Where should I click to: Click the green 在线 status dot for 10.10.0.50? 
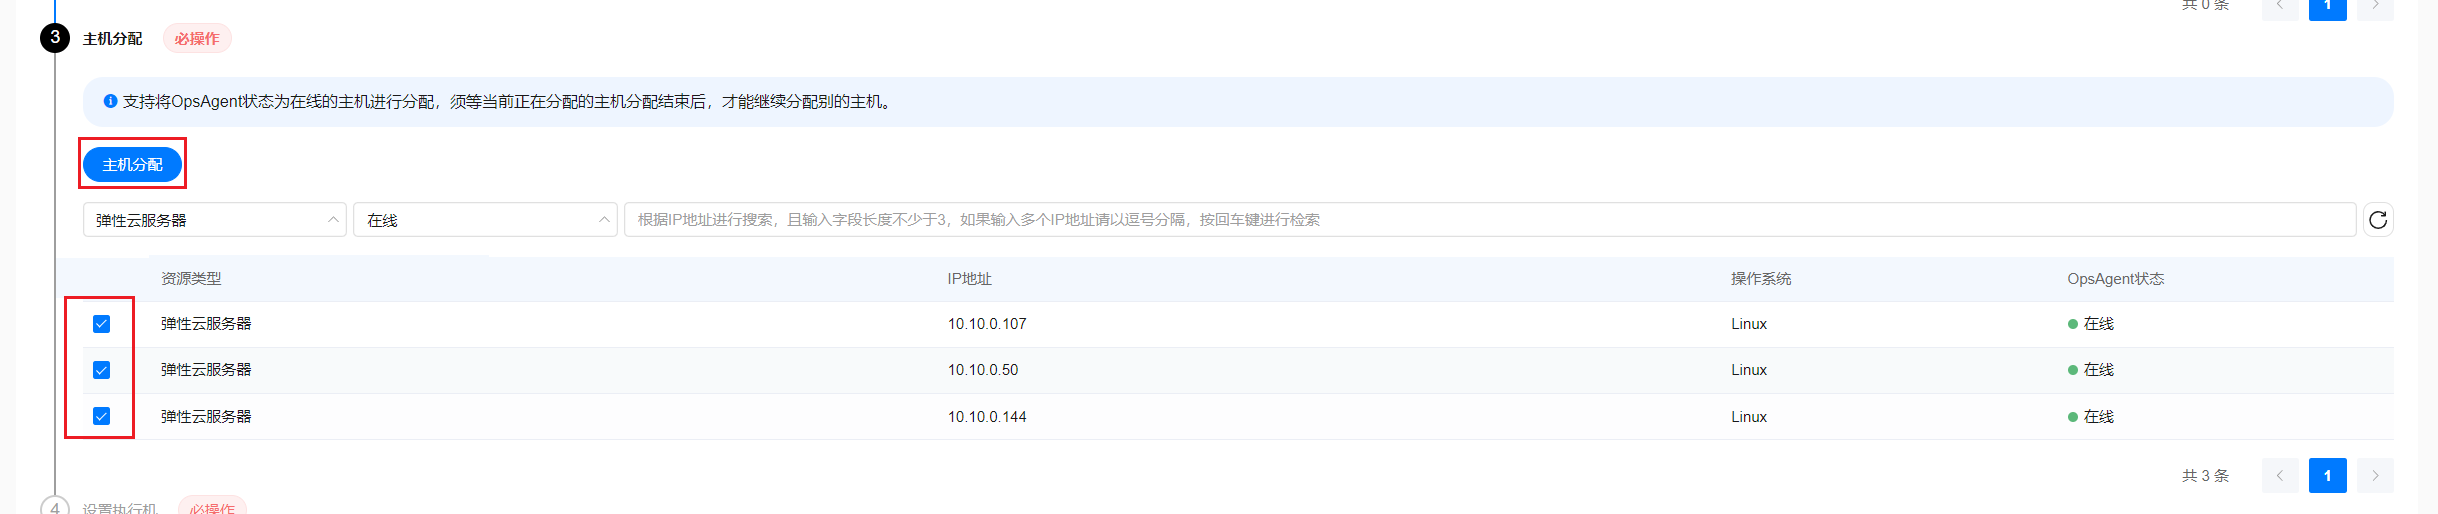[x=2073, y=370]
